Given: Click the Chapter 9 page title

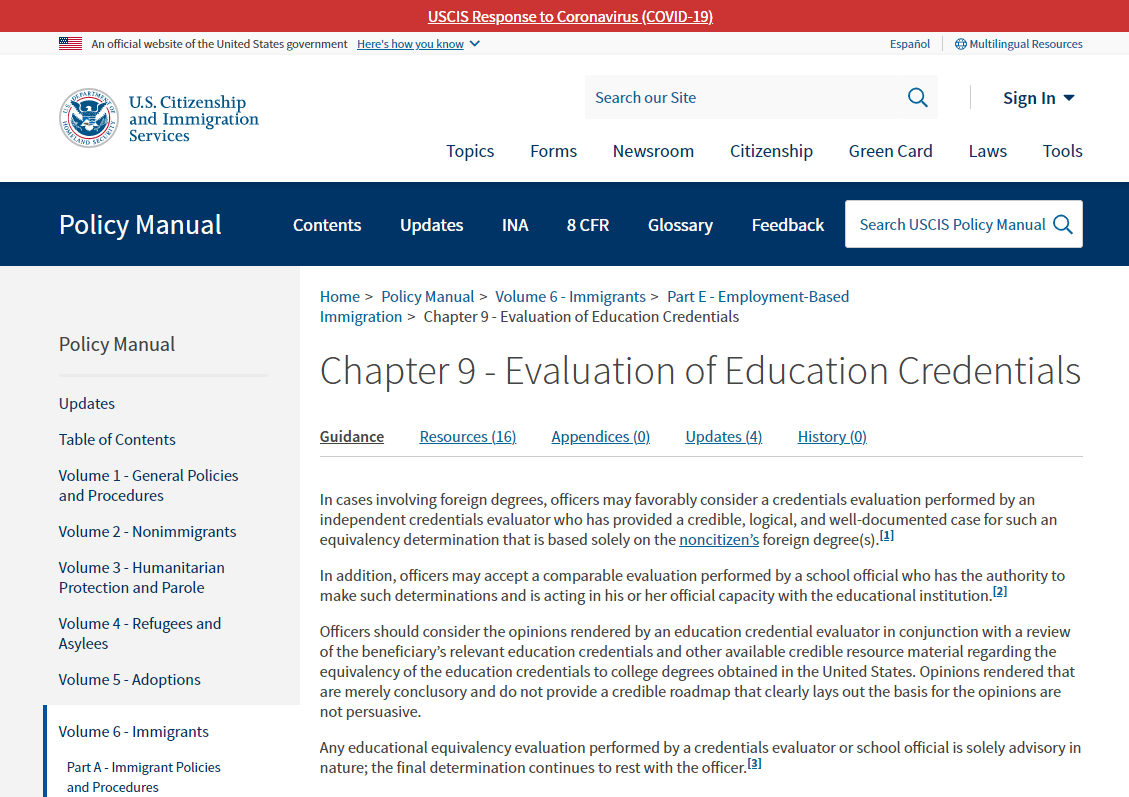Looking at the screenshot, I should 700,372.
